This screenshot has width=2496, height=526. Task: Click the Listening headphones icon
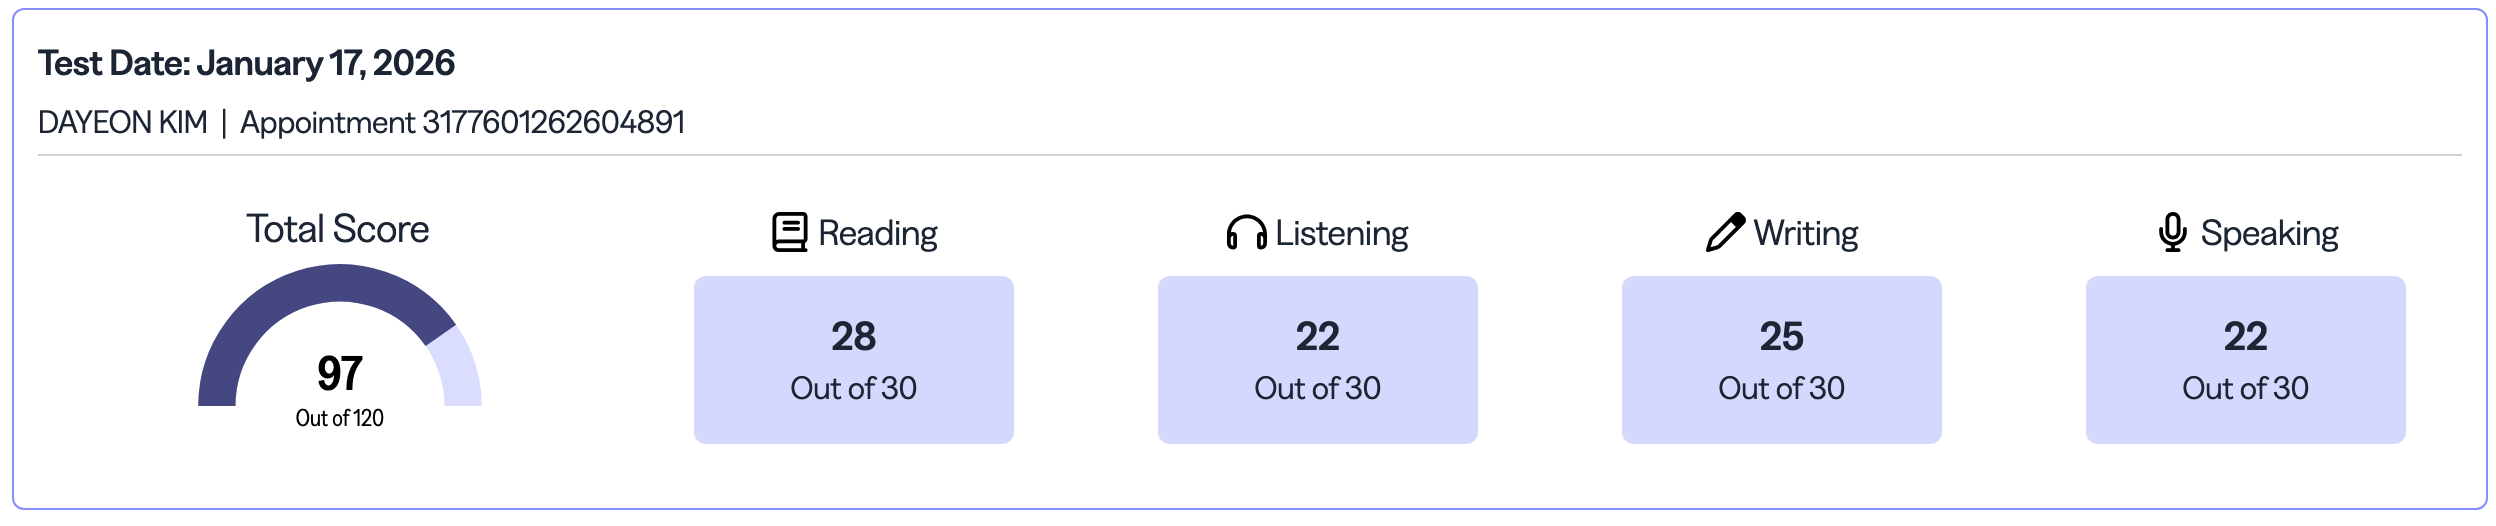[x=1246, y=233]
